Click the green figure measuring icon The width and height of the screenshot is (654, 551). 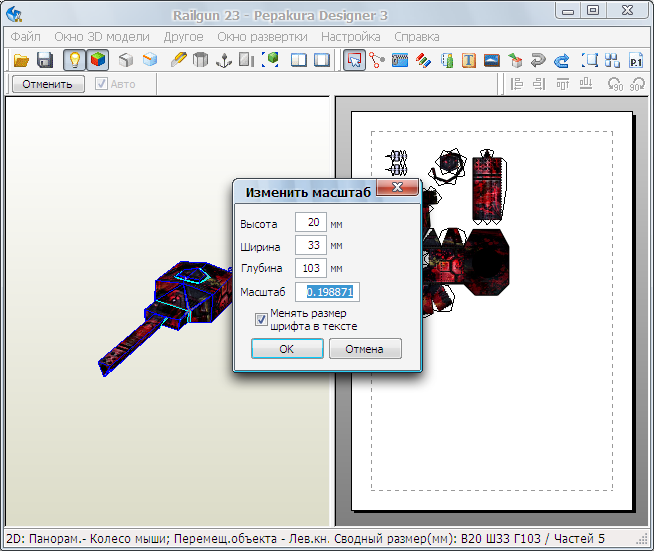click(x=447, y=60)
